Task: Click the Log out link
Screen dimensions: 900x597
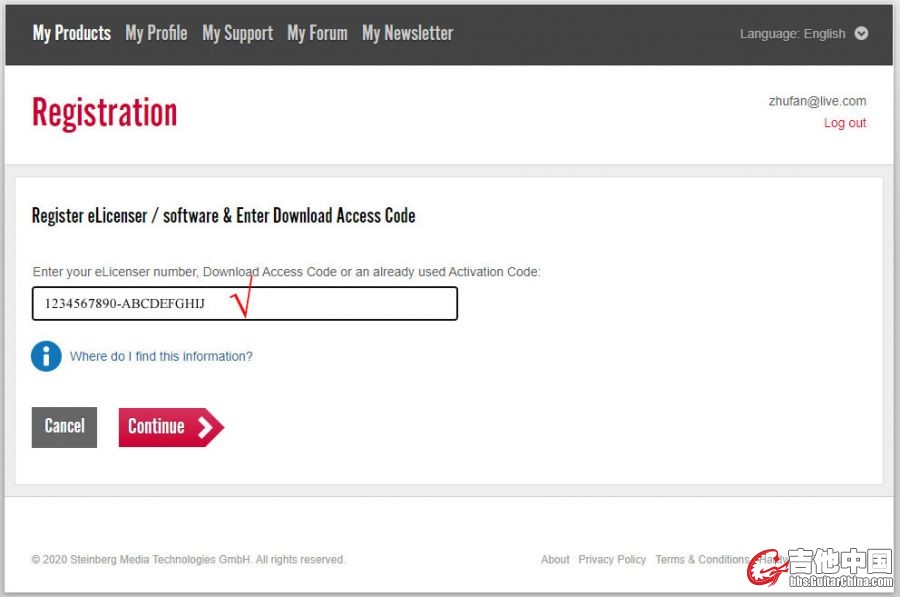Action: click(845, 123)
